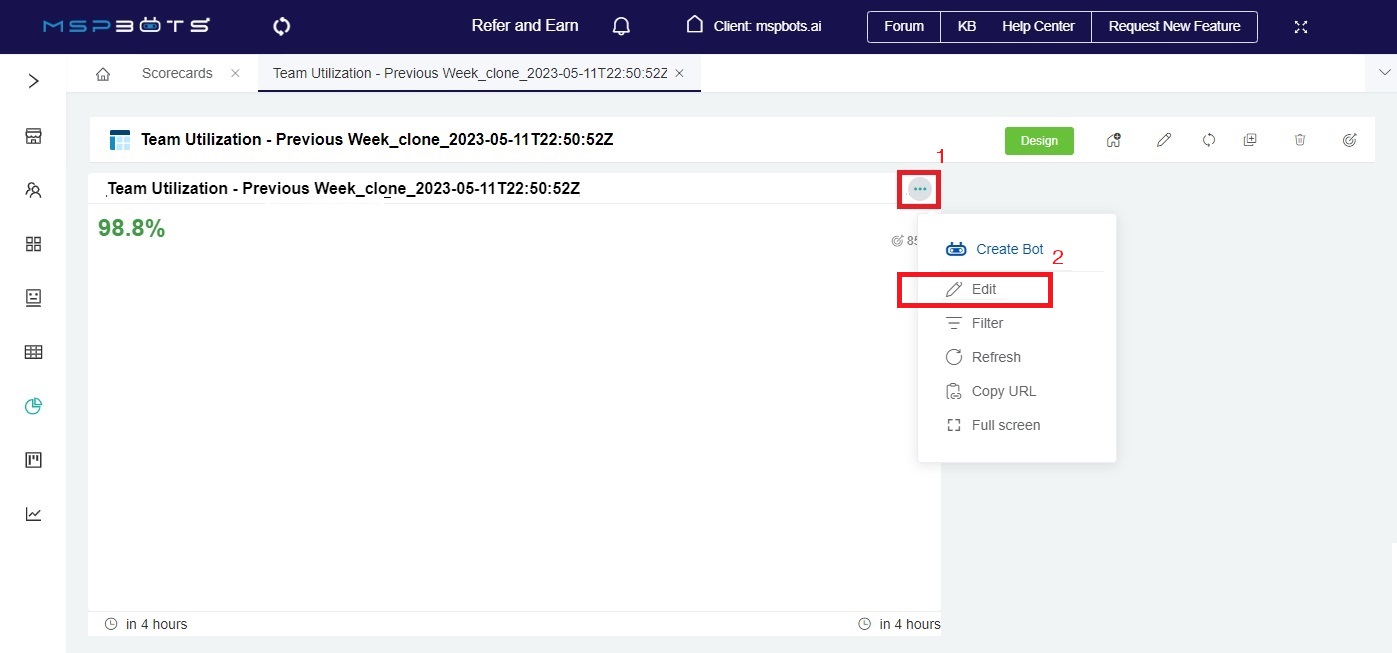Expand the left sidebar navigation
Image resolution: width=1397 pixels, height=653 pixels.
click(34, 81)
